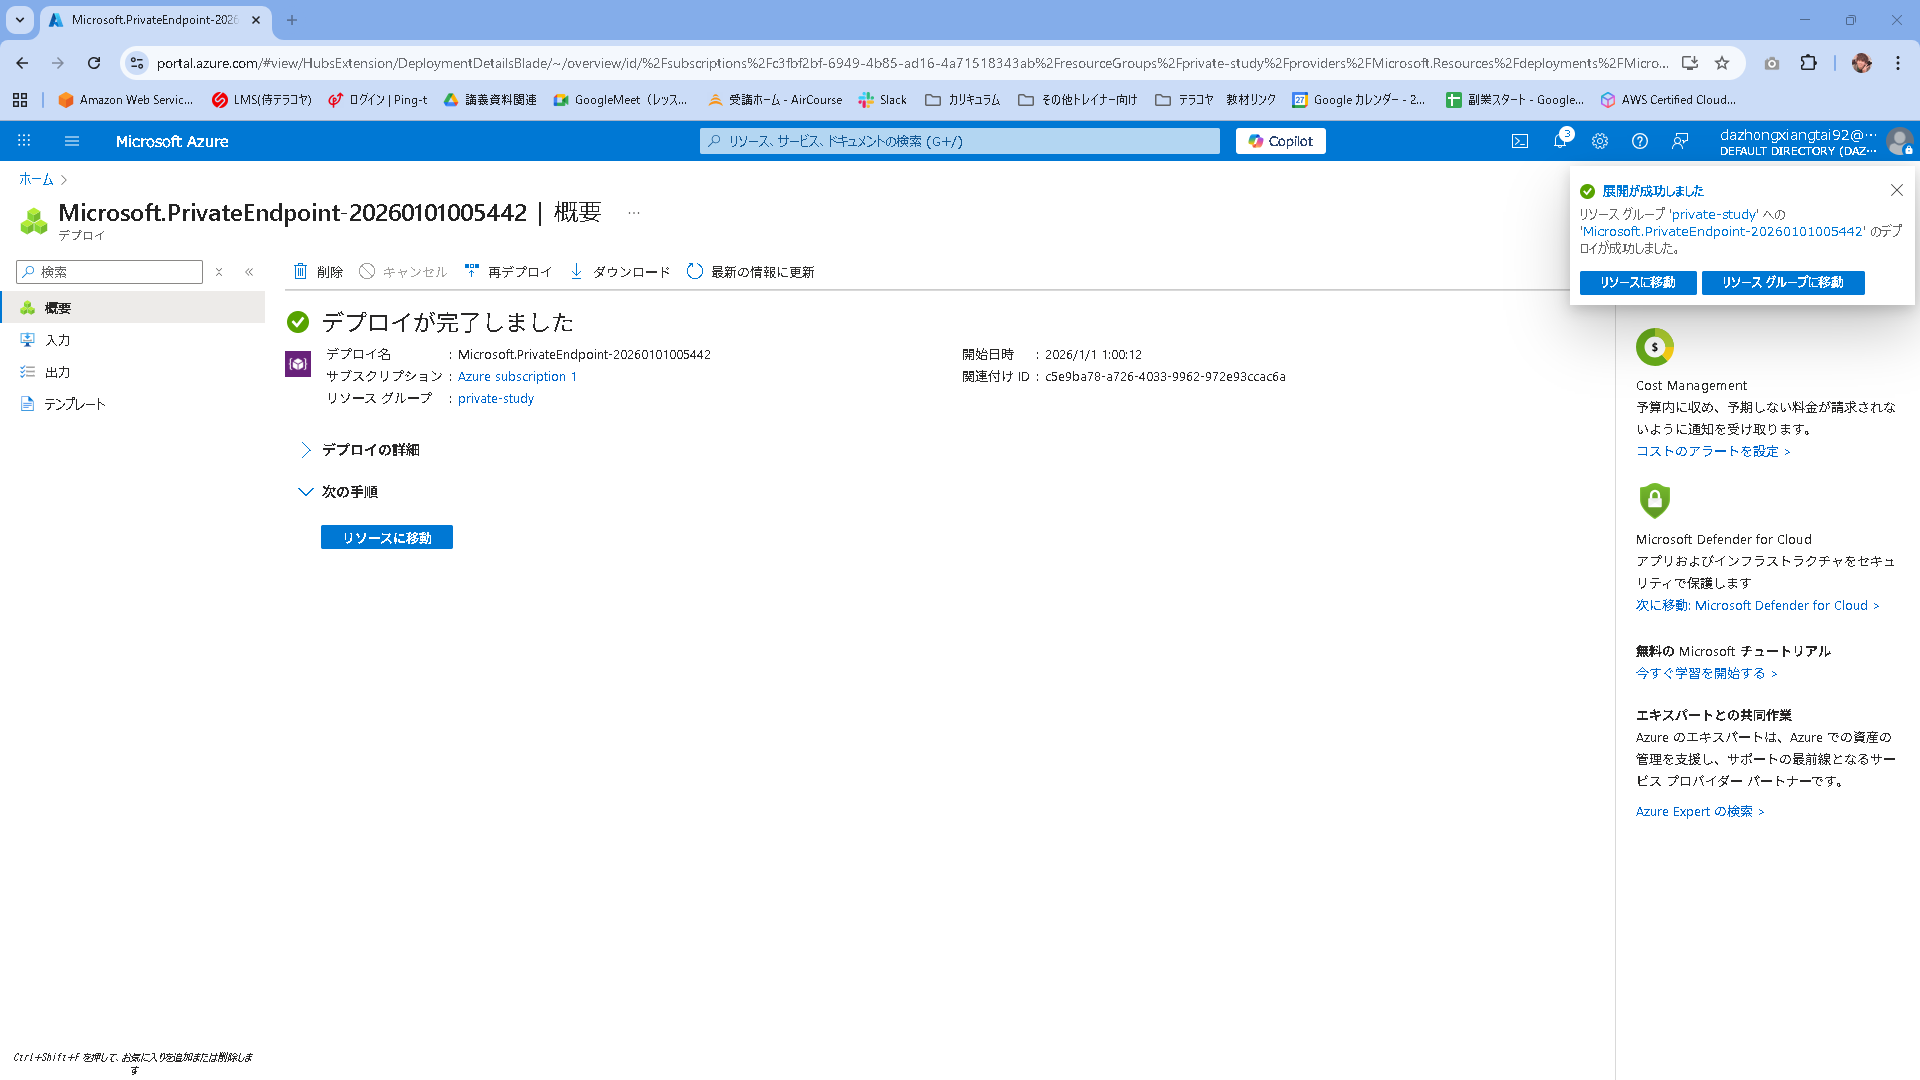Open the notifications bell icon
This screenshot has width=1920, height=1080.
pyautogui.click(x=1560, y=141)
